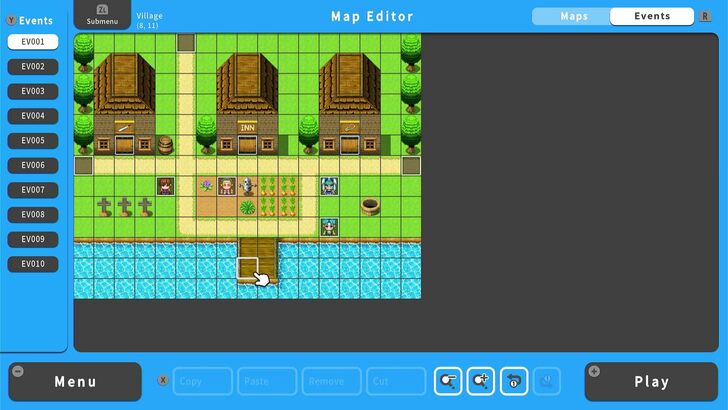Switch to the Events tab
Image resolution: width=728 pixels, height=410 pixels.
coord(652,16)
